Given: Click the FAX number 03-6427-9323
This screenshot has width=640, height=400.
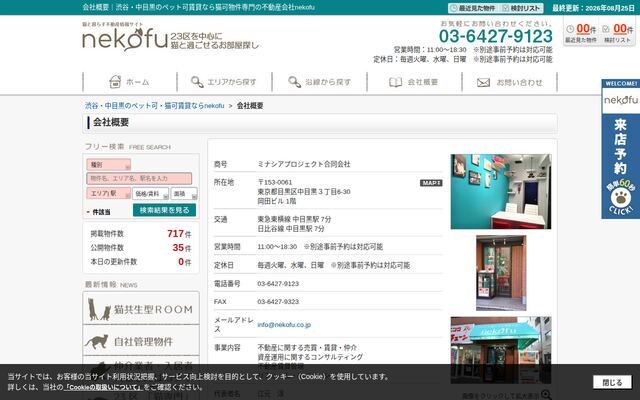Looking at the screenshot, I should pos(278,302).
